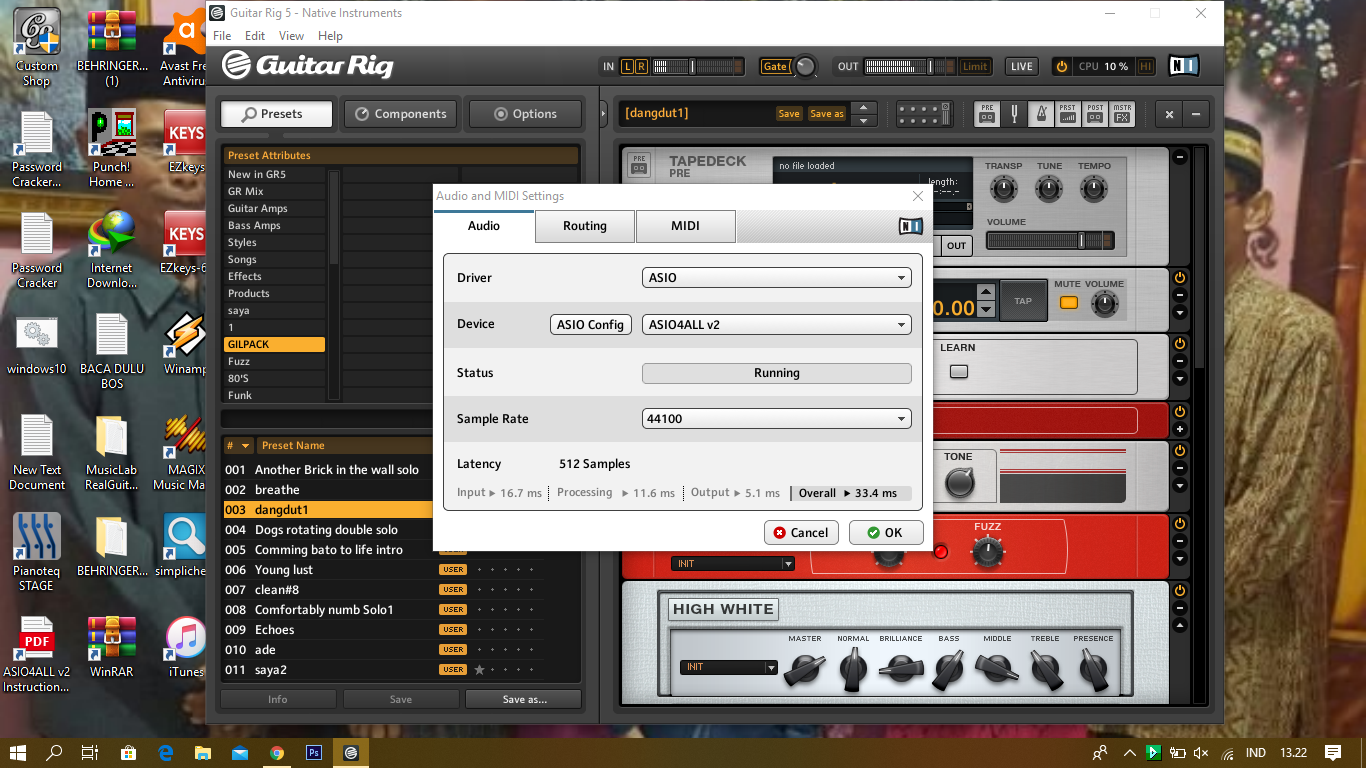The width and height of the screenshot is (1366, 768).
Task: Confirm audio settings with OK
Action: (x=885, y=533)
